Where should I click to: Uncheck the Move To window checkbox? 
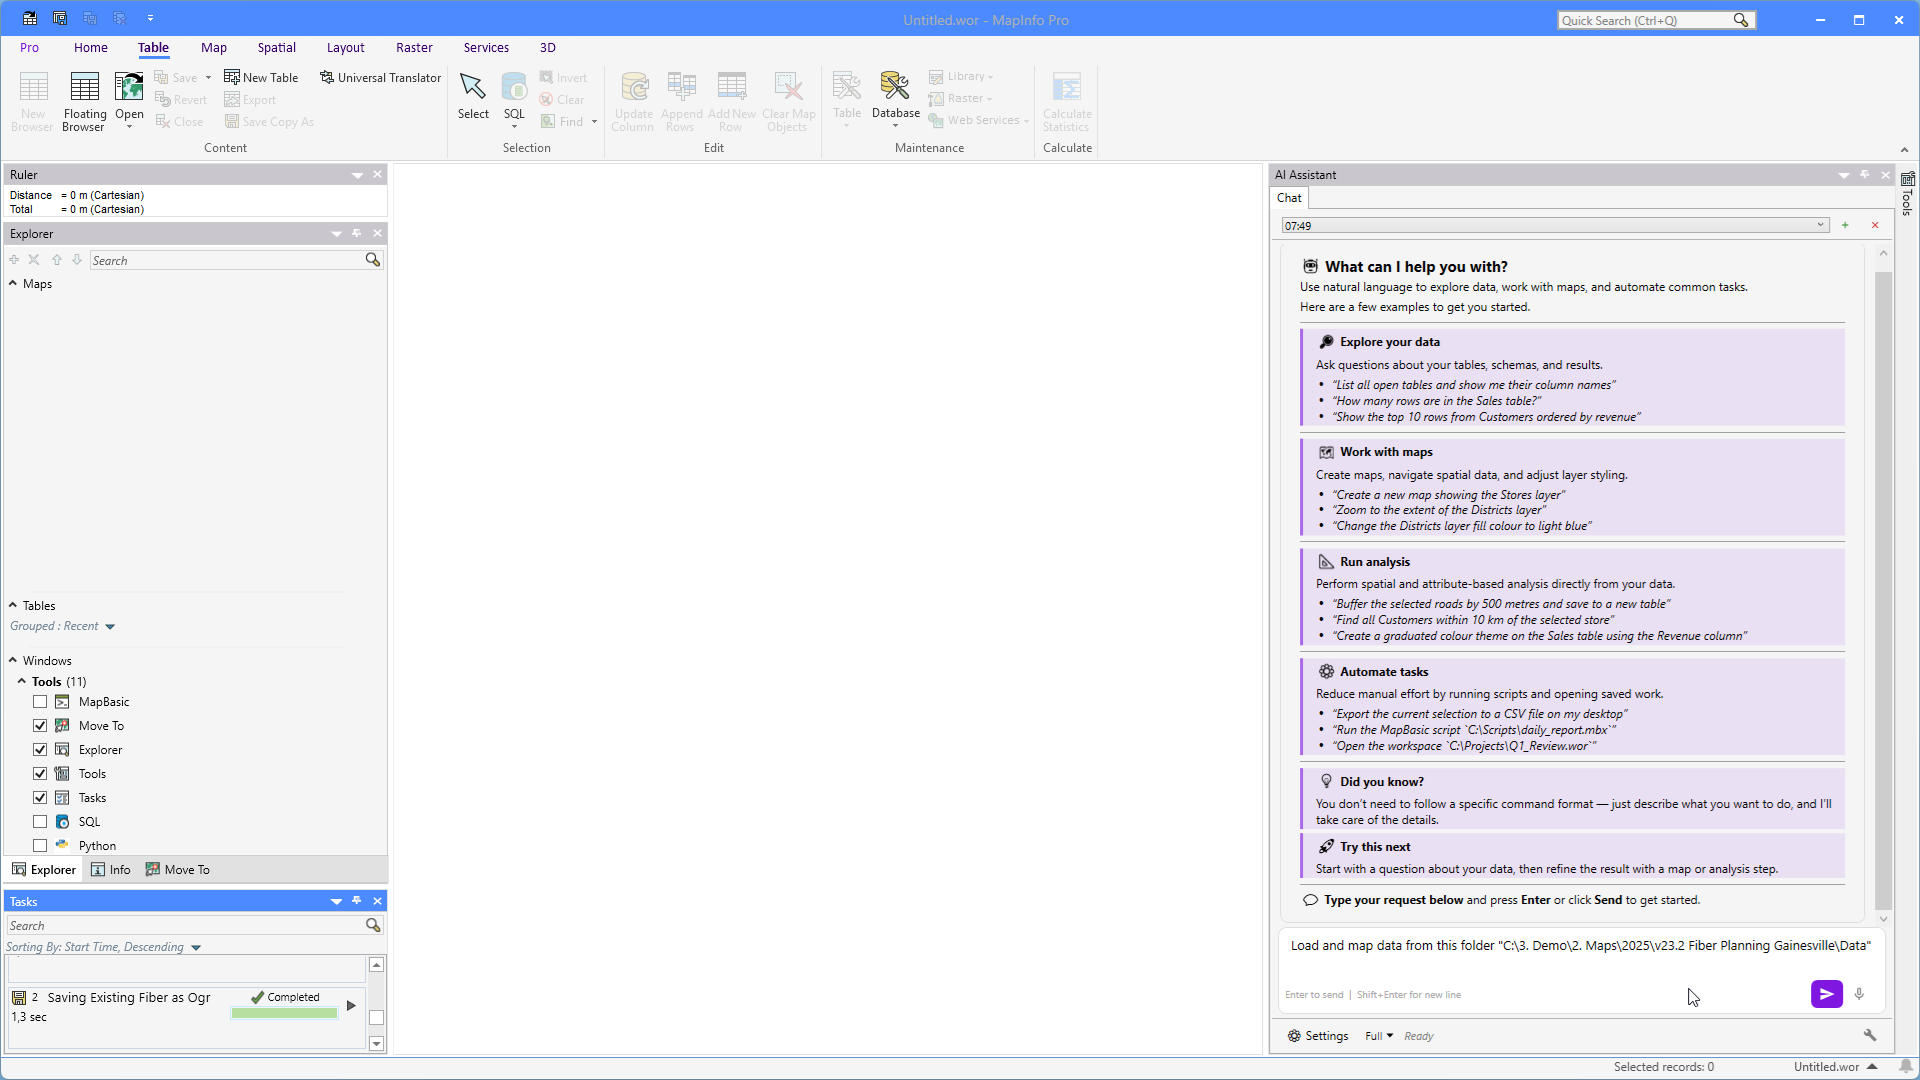coord(40,726)
